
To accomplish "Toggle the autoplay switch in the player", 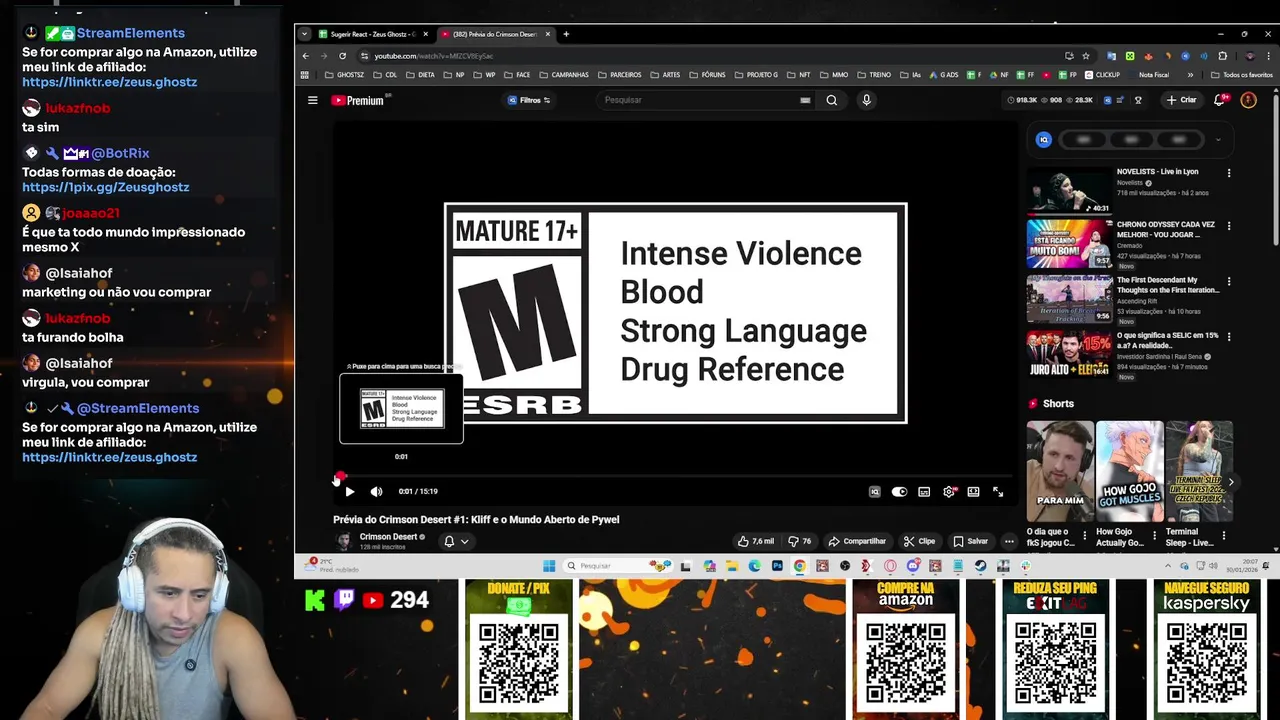I will (x=899, y=491).
